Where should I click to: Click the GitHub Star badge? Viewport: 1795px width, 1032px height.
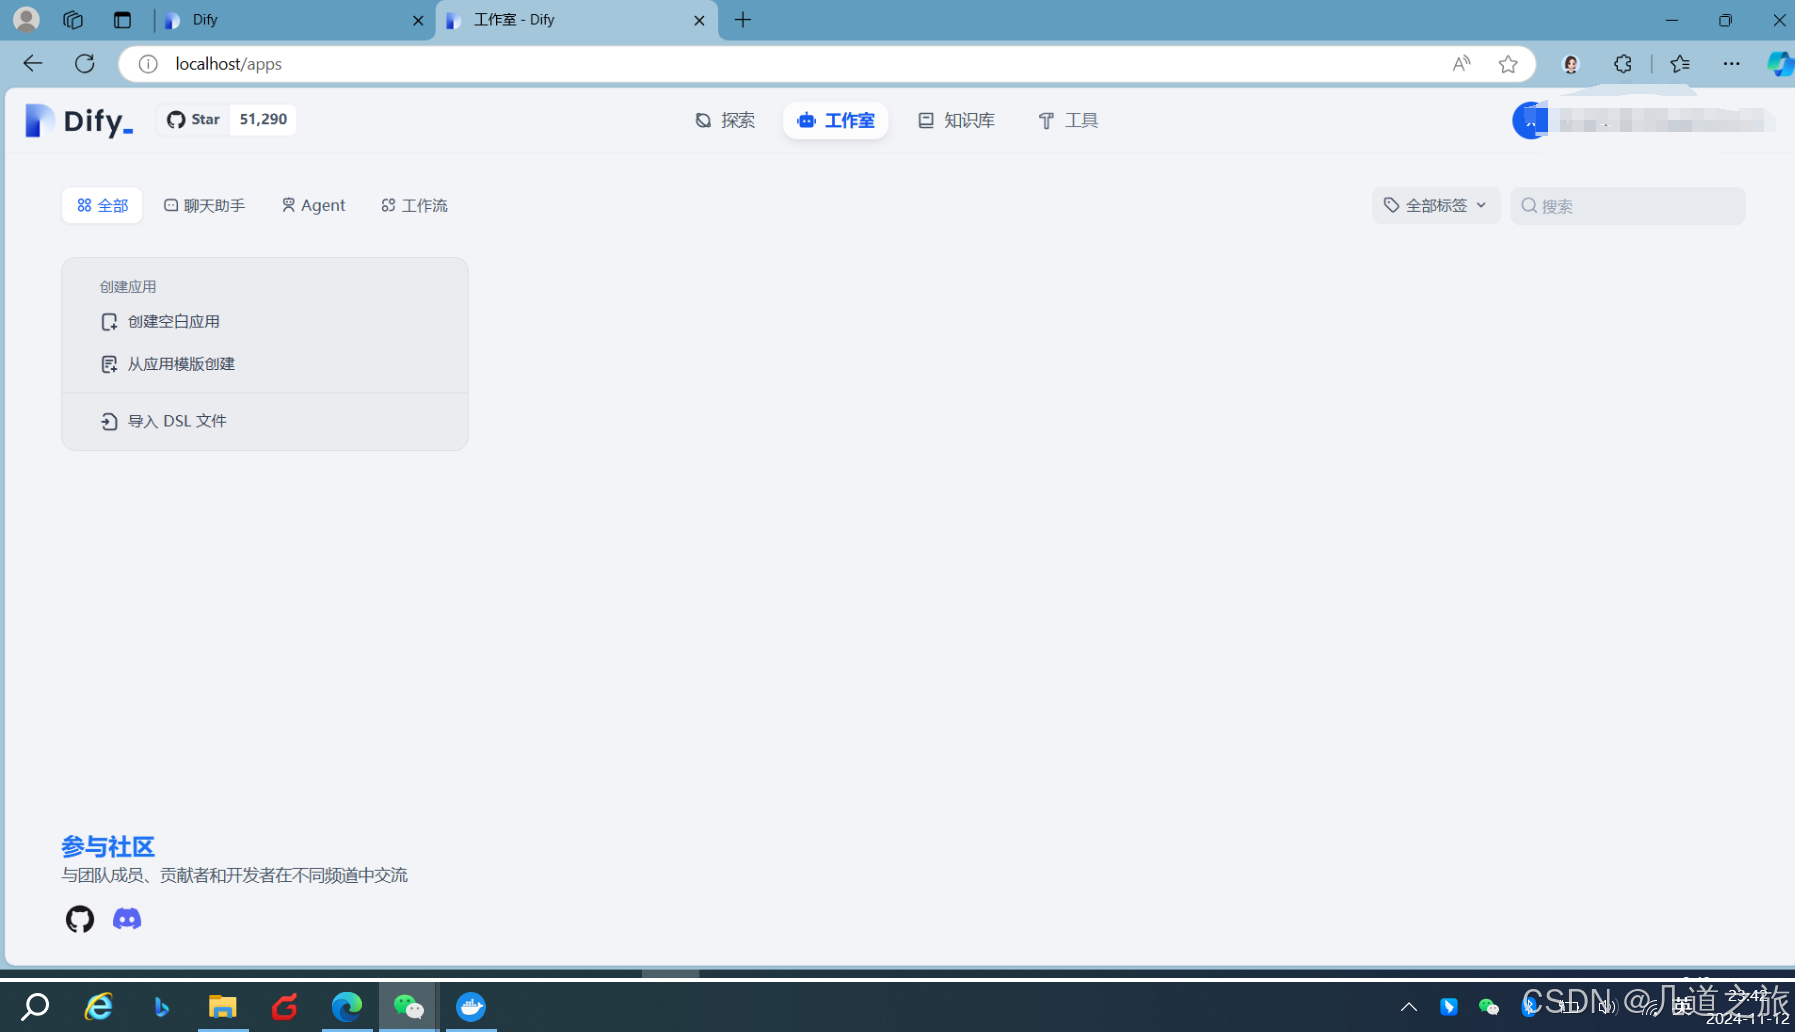coord(226,119)
